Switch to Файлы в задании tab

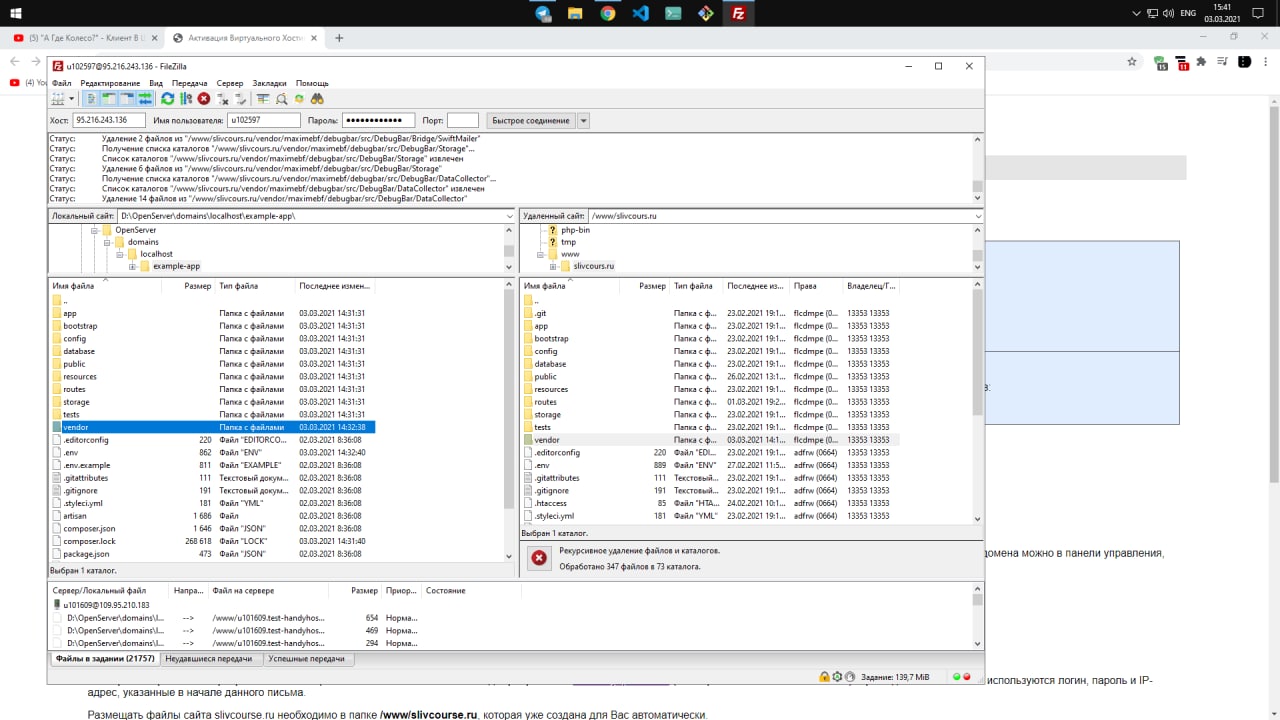tap(105, 659)
